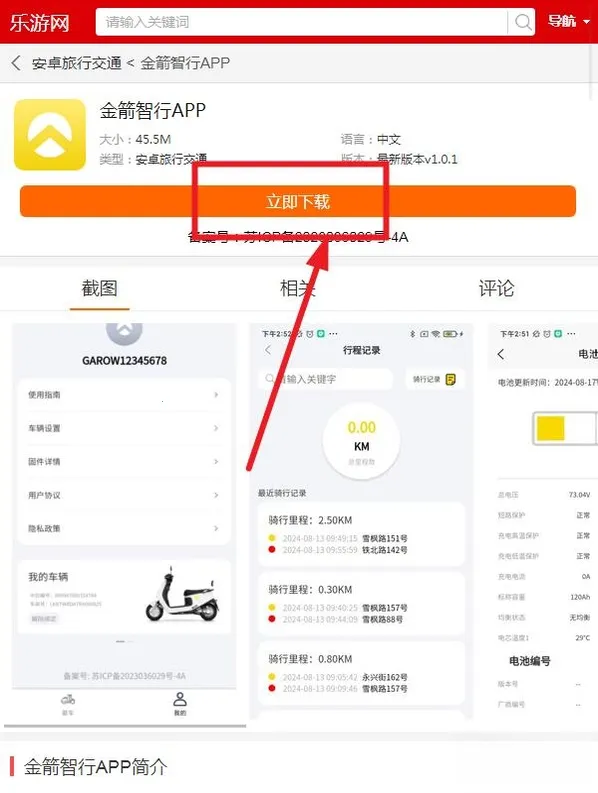Click the yellow battery level indicator

click(x=550, y=428)
